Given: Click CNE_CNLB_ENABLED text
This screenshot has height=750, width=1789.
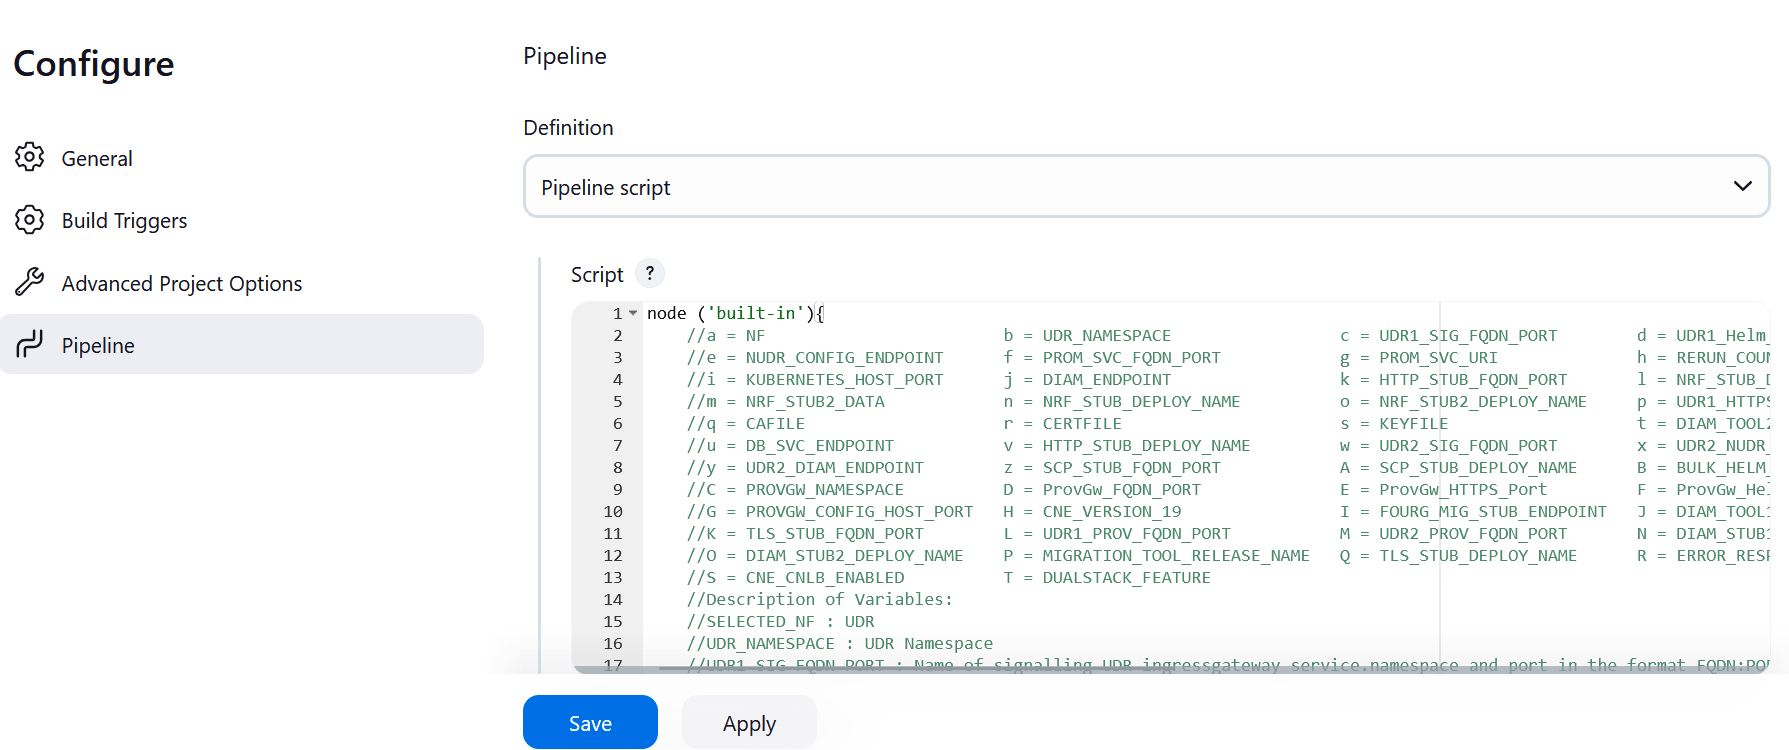Looking at the screenshot, I should 824,577.
